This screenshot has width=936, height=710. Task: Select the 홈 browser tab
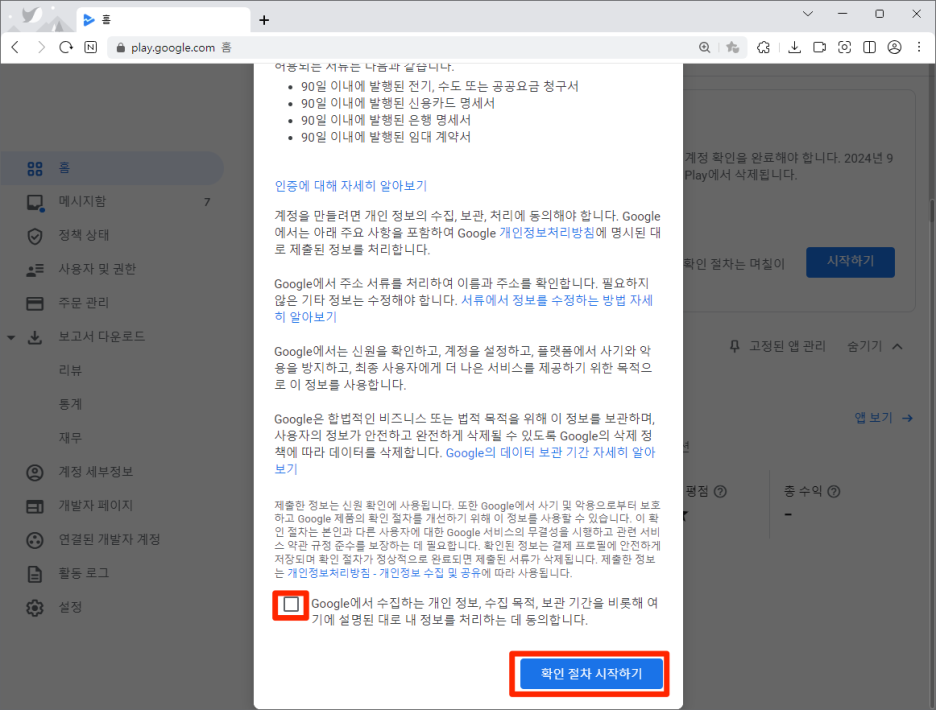coord(164,20)
